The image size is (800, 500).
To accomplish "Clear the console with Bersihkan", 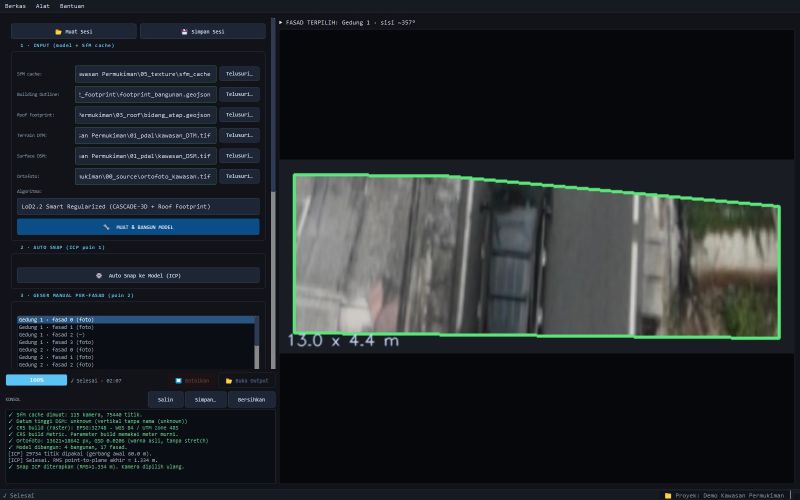I will click(x=252, y=399).
